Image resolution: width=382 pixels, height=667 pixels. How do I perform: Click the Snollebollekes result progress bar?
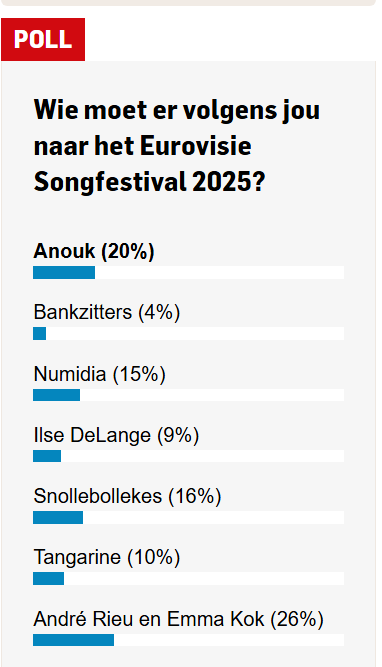click(188, 517)
